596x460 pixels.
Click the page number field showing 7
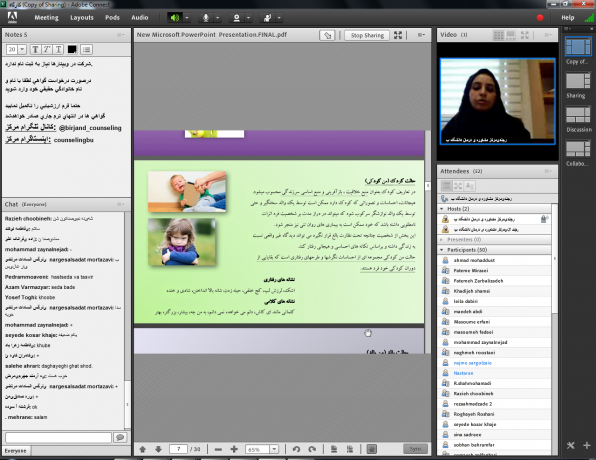178,449
